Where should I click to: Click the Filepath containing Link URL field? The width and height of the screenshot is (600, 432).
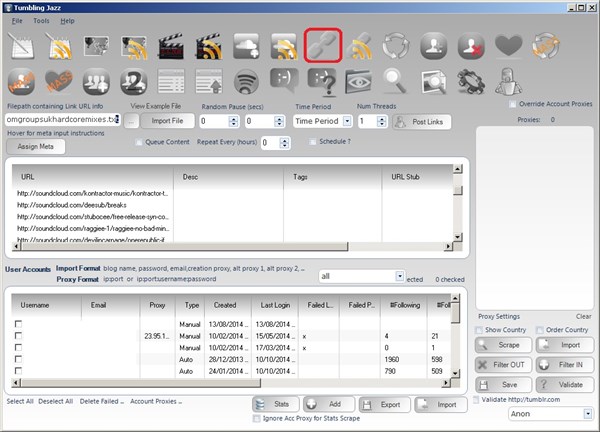(63, 119)
